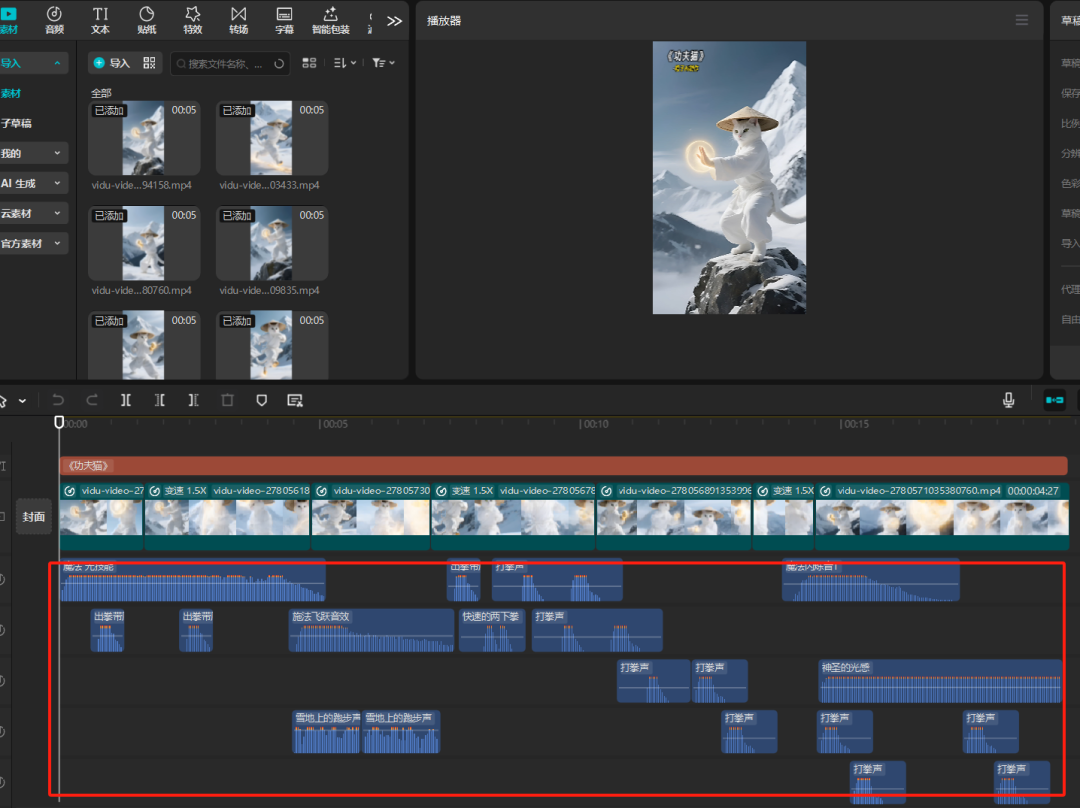This screenshot has height=808, width=1080.
Task: Open the 音频 audio tab
Action: 54,19
